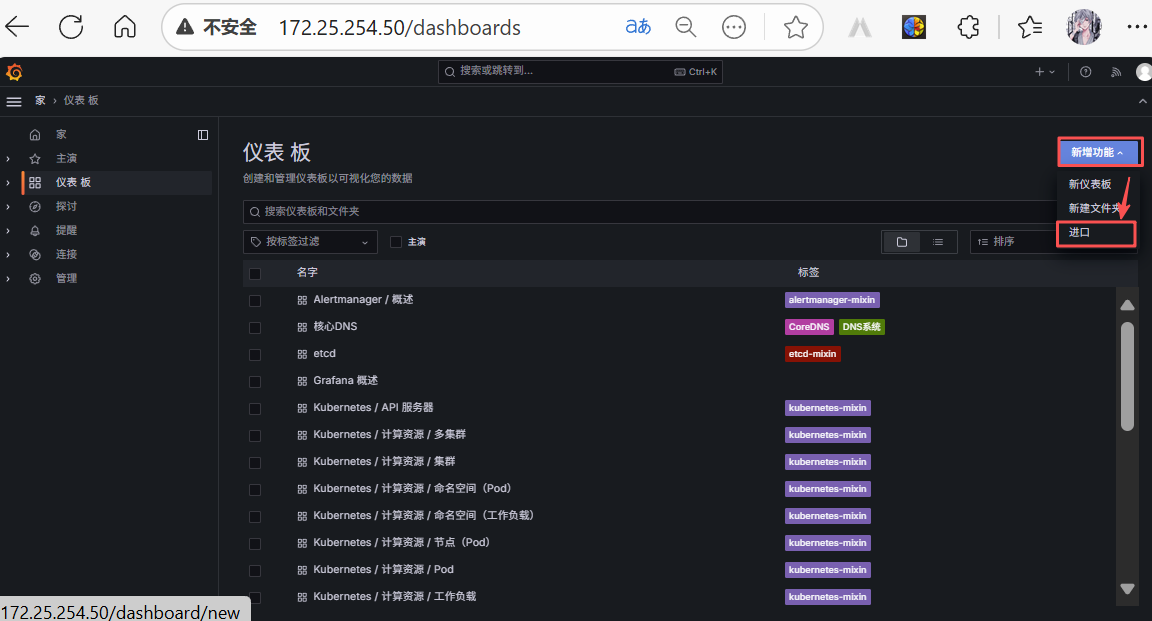
Task: Switch to list view icon
Action: tap(938, 242)
